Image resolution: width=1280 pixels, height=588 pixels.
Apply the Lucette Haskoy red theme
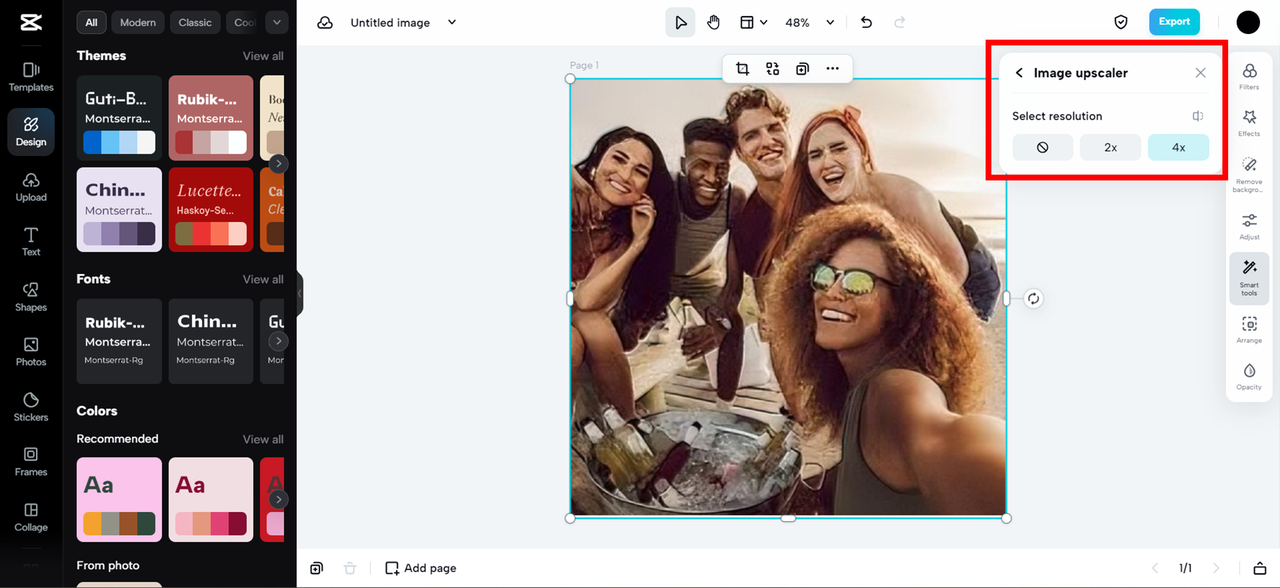(x=211, y=209)
